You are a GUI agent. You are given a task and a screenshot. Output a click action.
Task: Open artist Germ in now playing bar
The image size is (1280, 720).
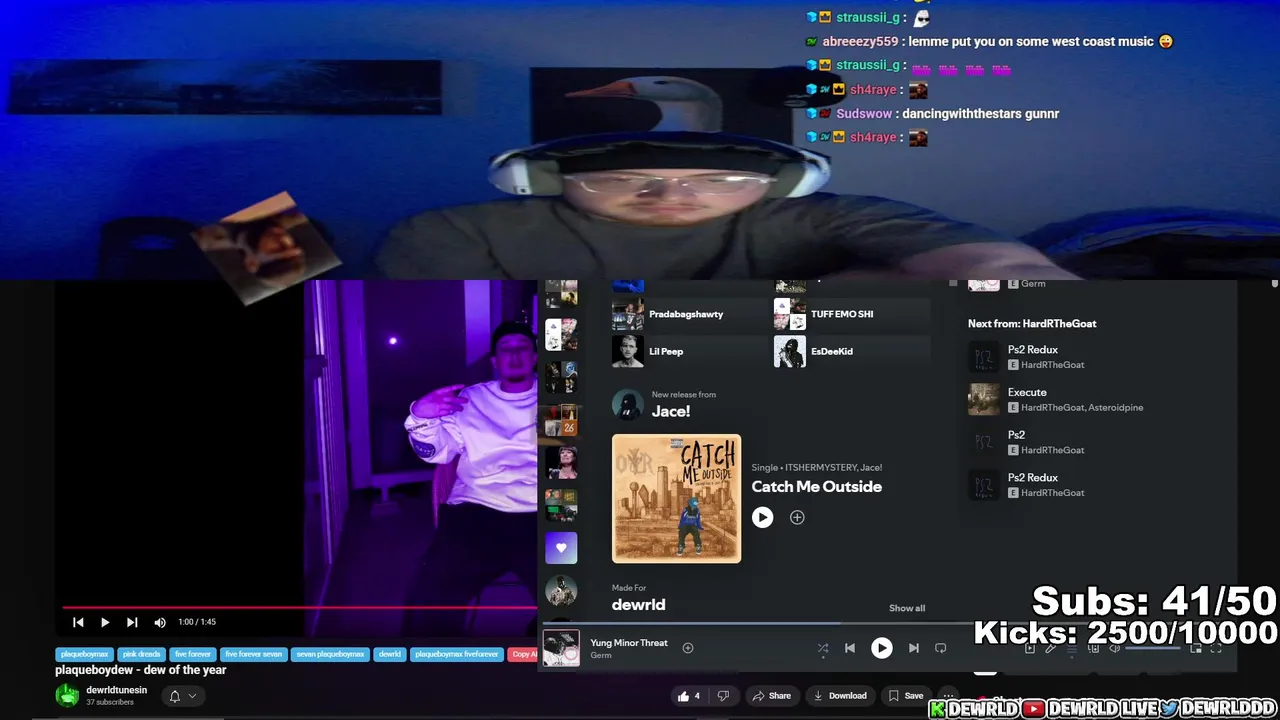click(x=600, y=656)
